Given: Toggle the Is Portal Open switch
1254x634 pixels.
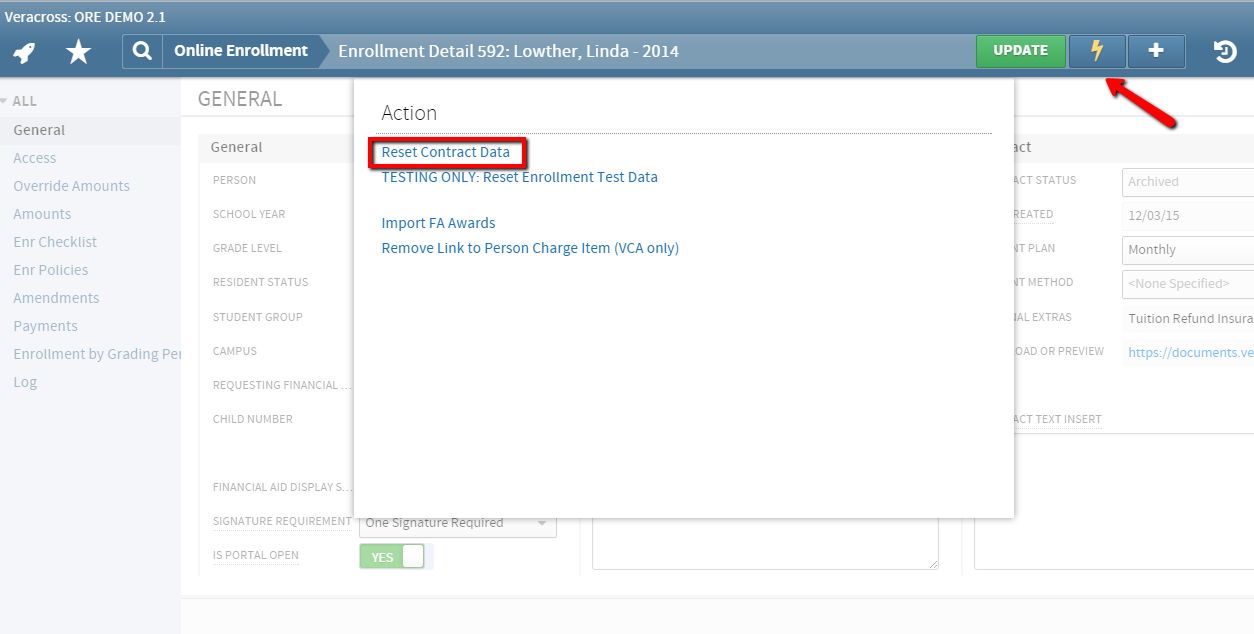Looking at the screenshot, I should click(x=396, y=557).
